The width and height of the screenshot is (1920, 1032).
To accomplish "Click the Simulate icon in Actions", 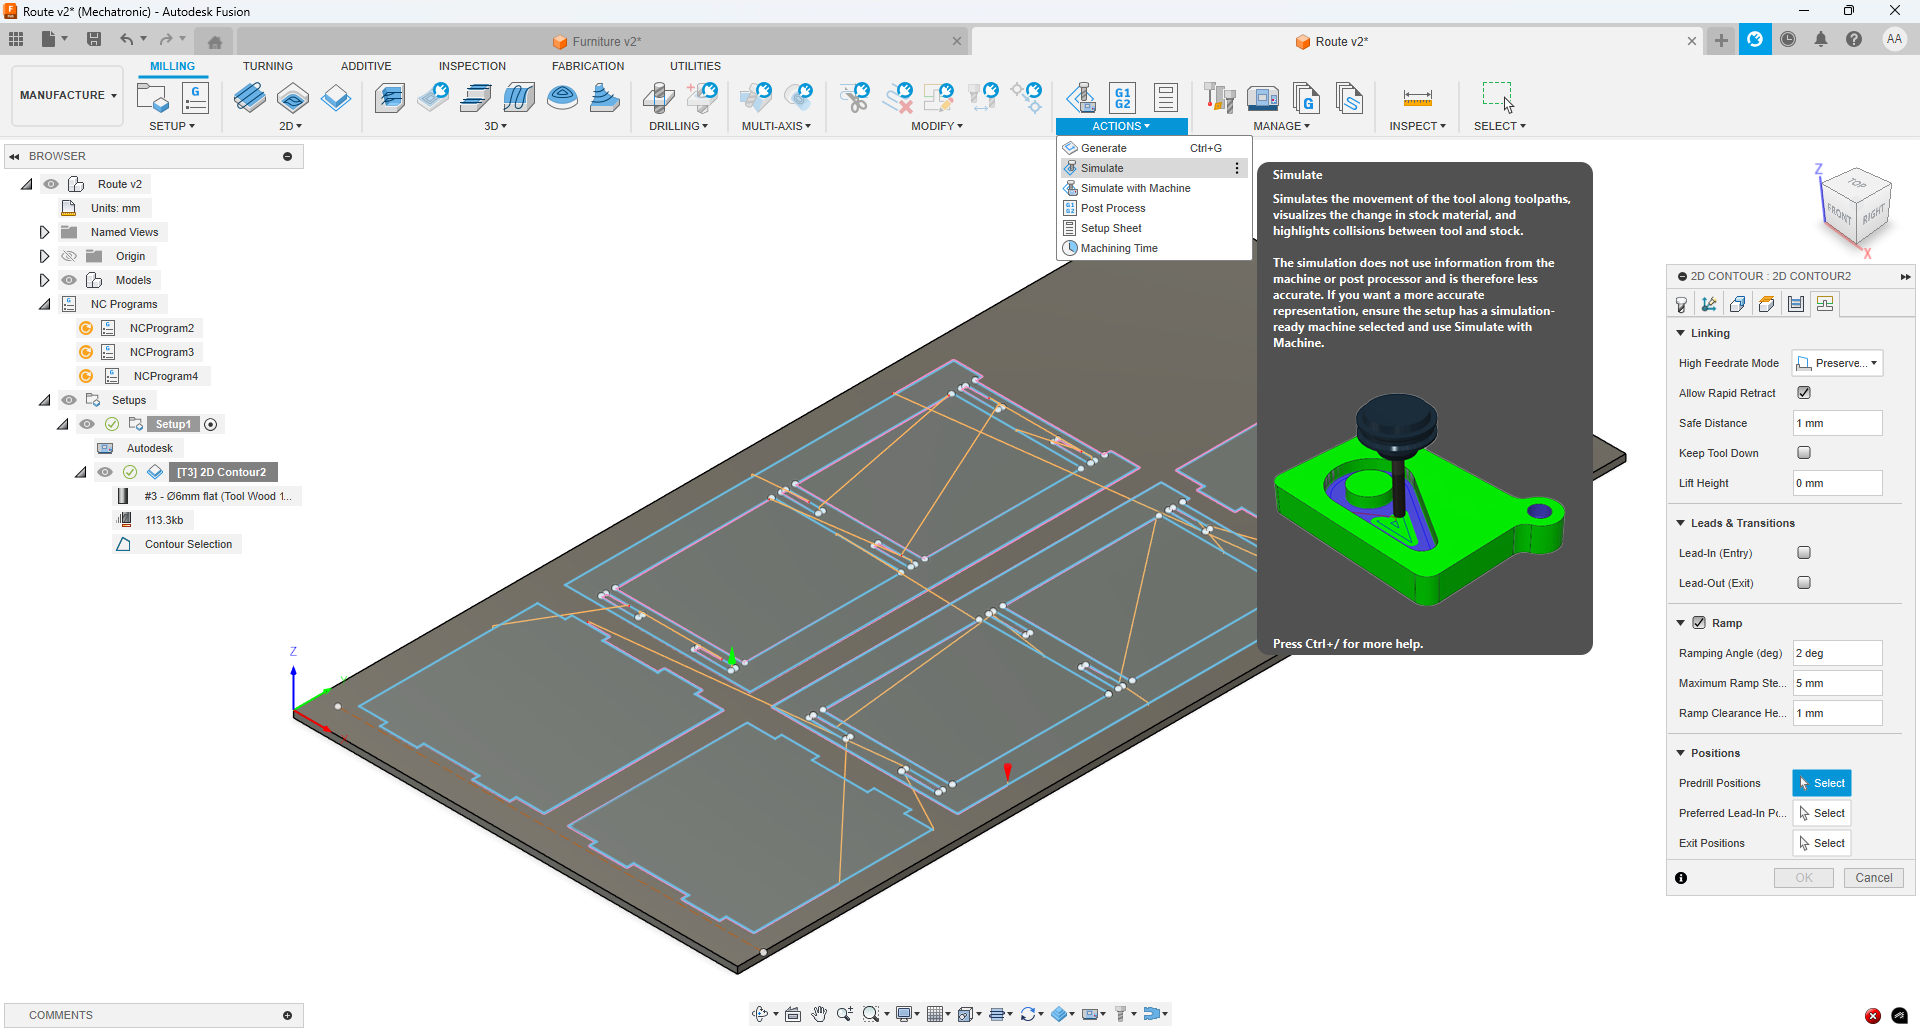I will point(1081,98).
